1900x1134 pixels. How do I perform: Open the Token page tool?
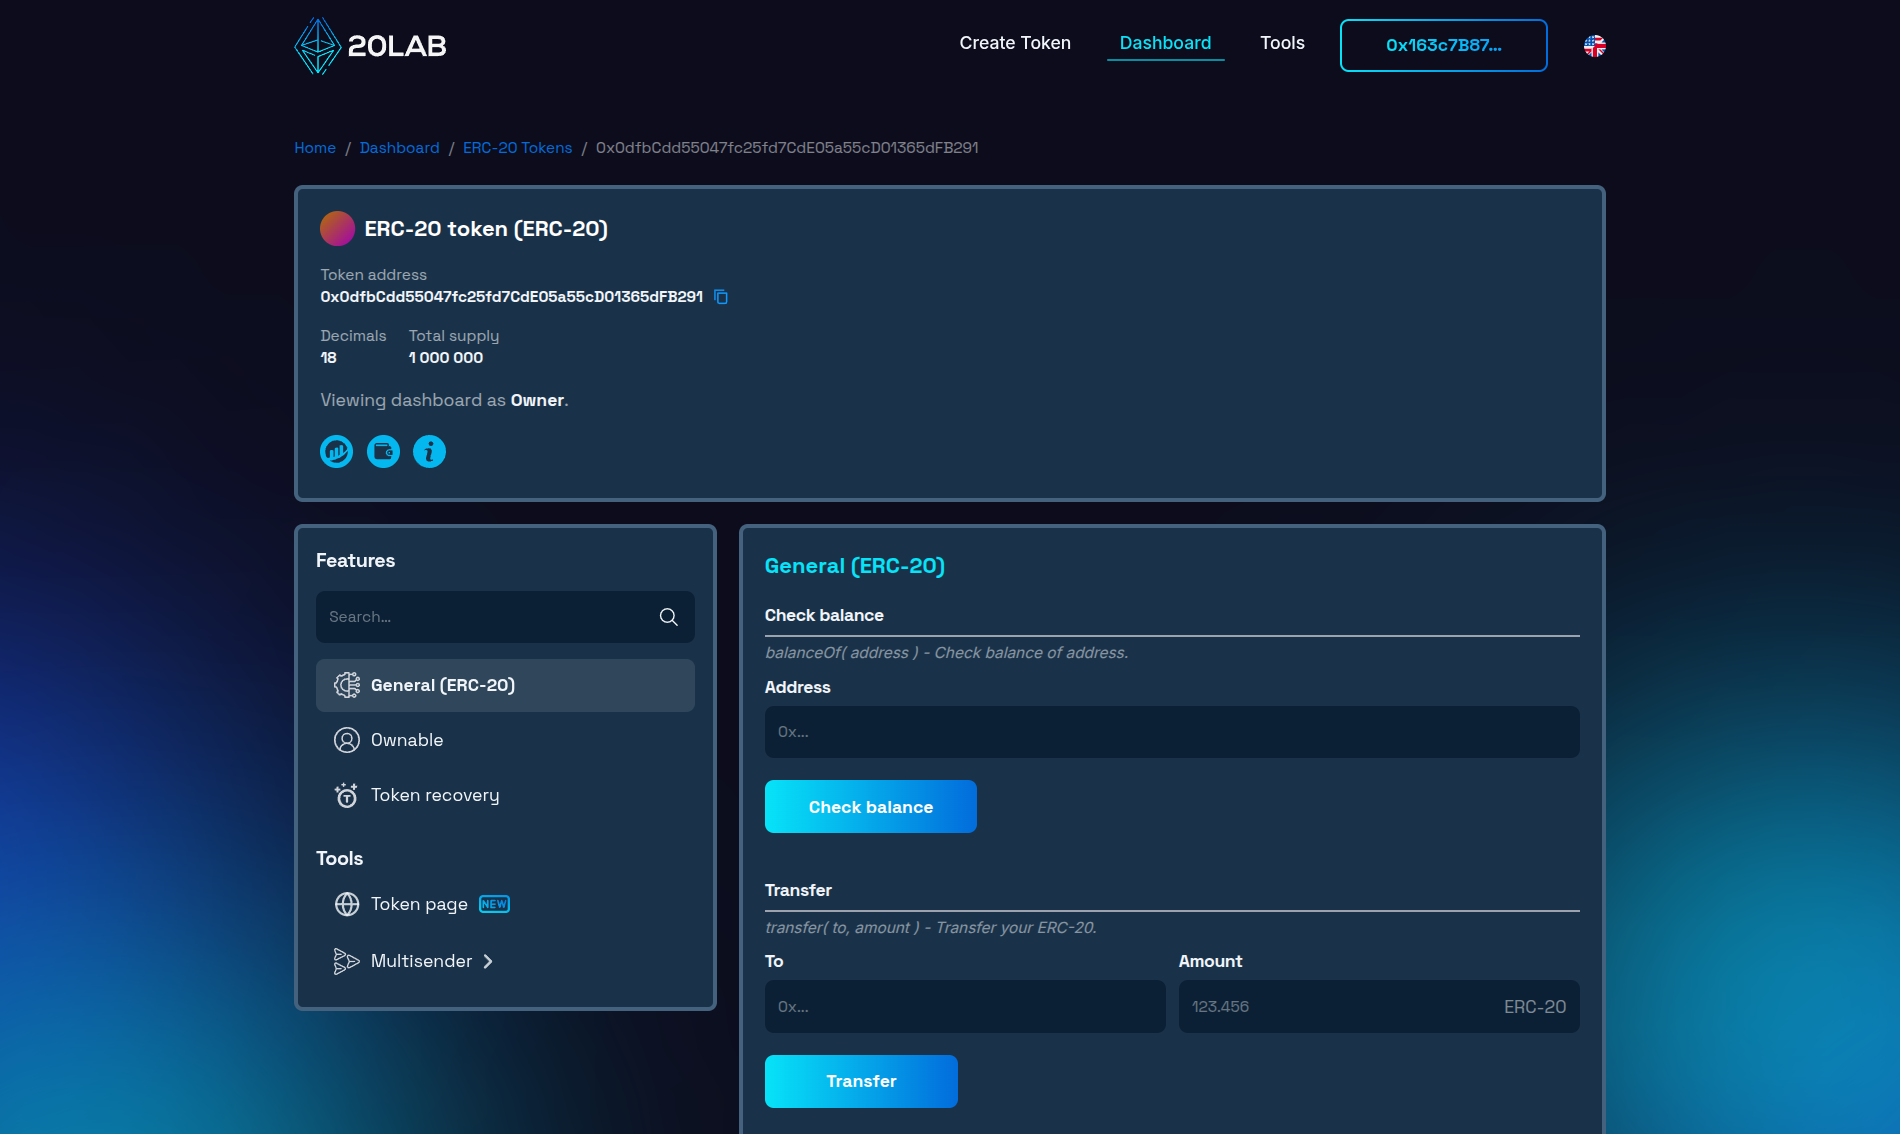(x=419, y=904)
